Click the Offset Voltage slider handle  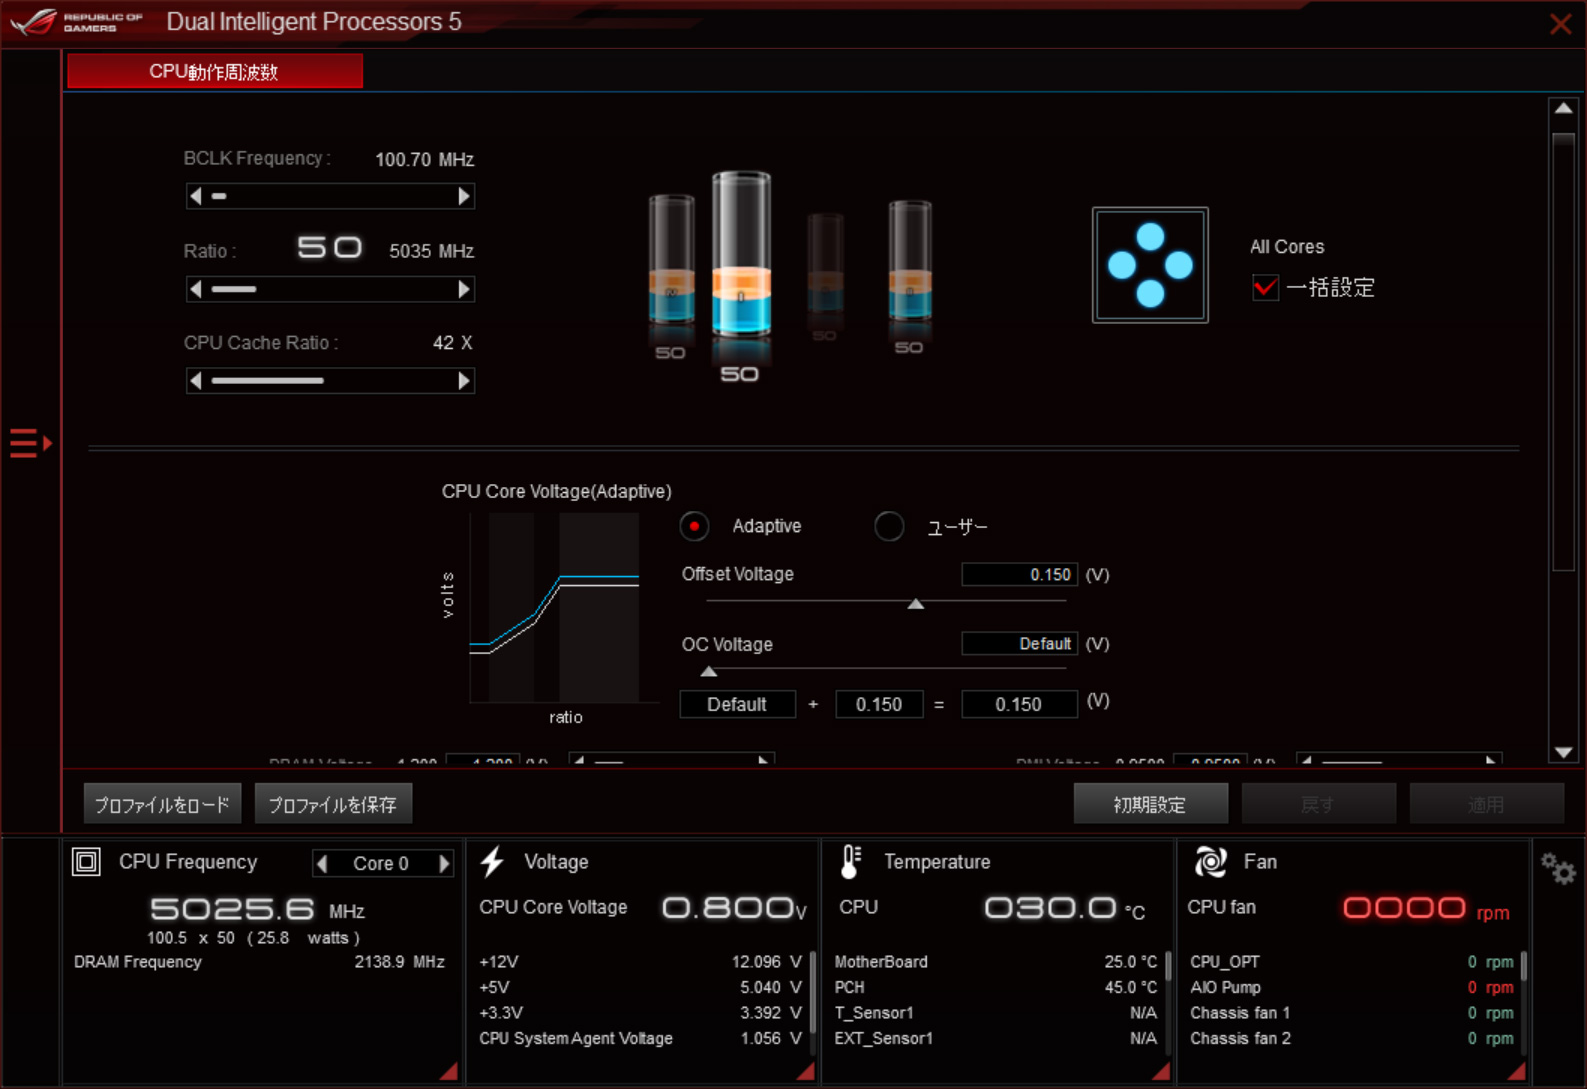(x=915, y=604)
